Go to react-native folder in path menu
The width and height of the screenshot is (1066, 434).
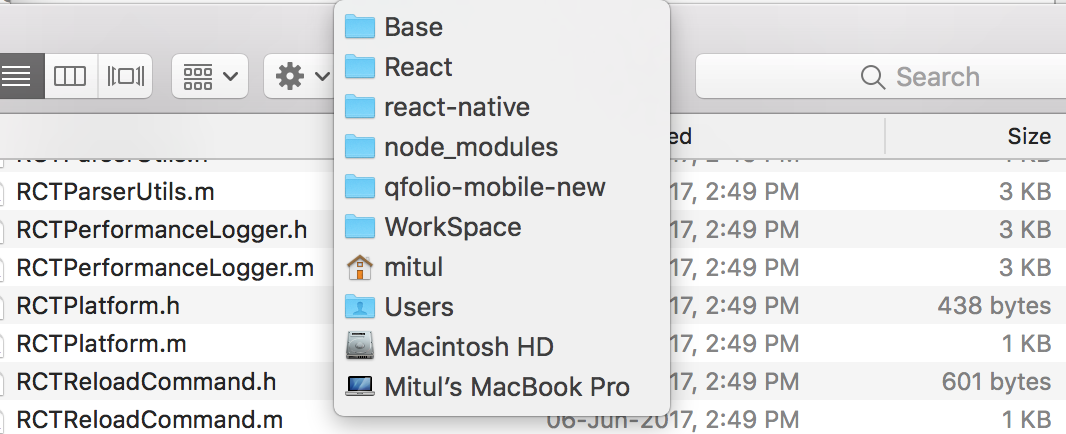click(x=502, y=107)
